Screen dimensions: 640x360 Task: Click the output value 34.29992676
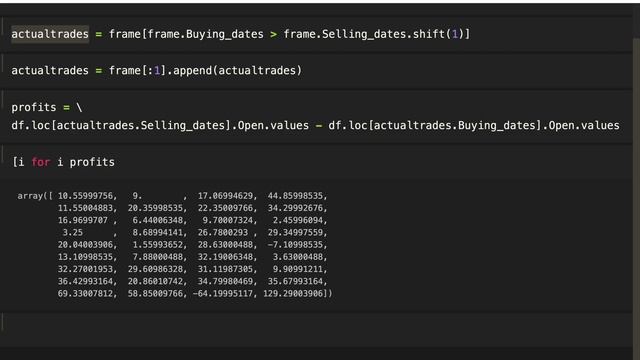pos(295,208)
